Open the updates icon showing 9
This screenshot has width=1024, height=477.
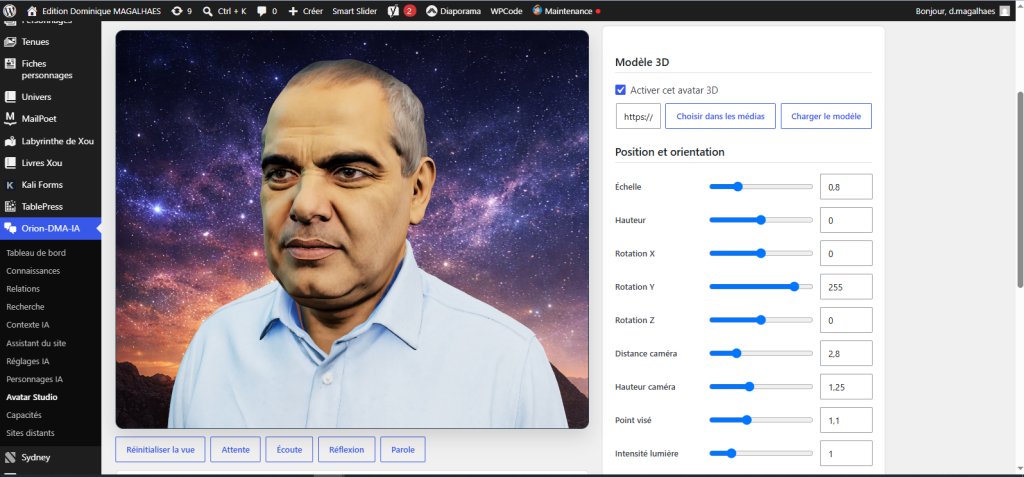177,11
